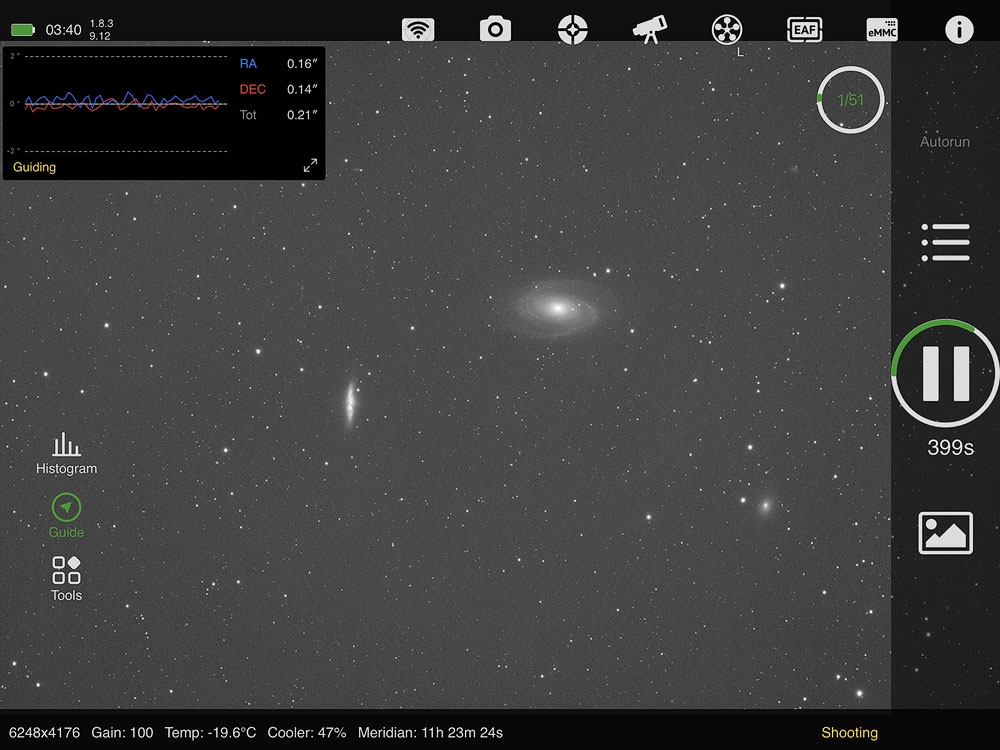Pause the current exposure

click(x=945, y=373)
